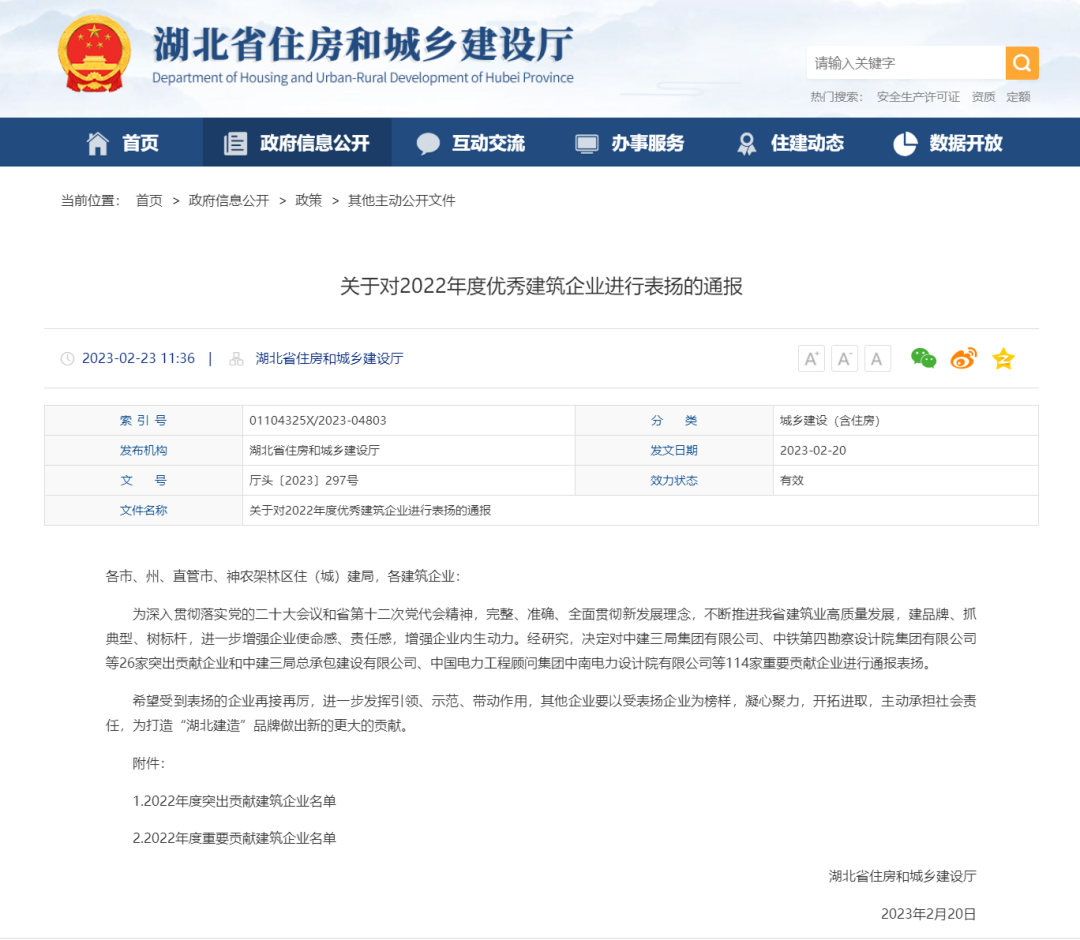The image size is (1080, 940).
Task: Click breadcrumb link 政策
Action: coord(308,200)
